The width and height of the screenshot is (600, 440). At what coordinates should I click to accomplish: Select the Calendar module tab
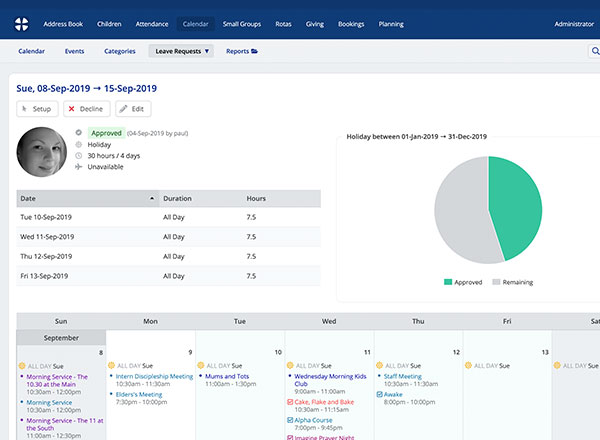[196, 24]
